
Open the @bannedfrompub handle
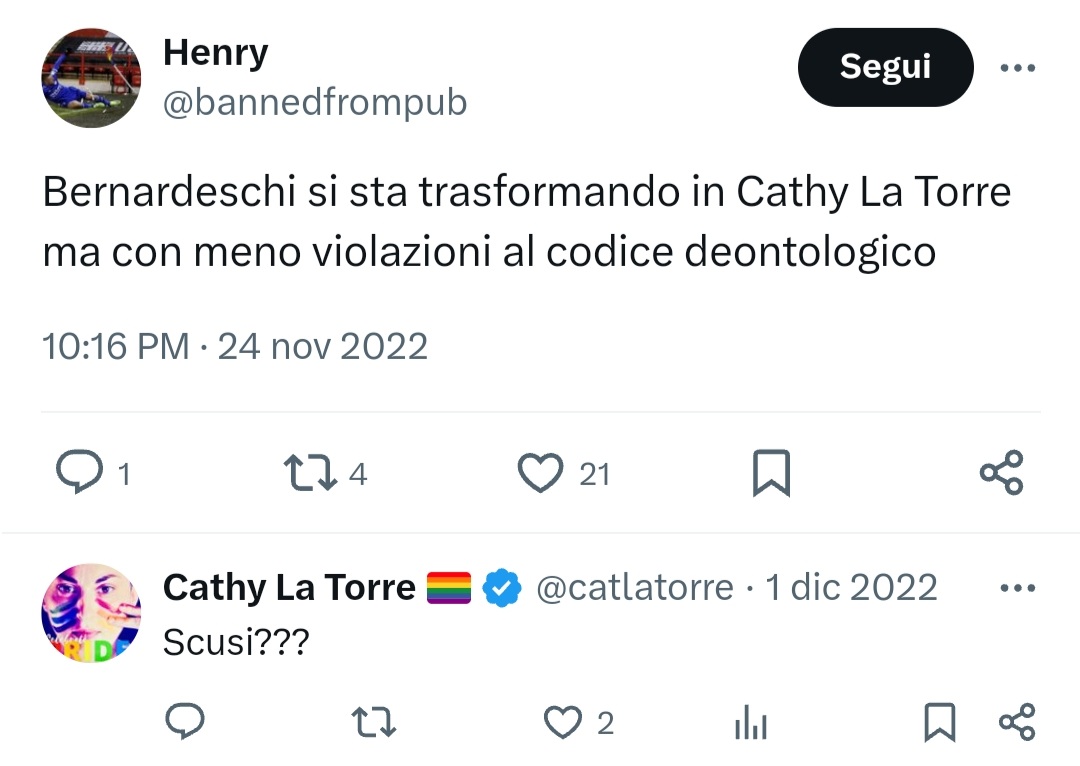tap(315, 103)
